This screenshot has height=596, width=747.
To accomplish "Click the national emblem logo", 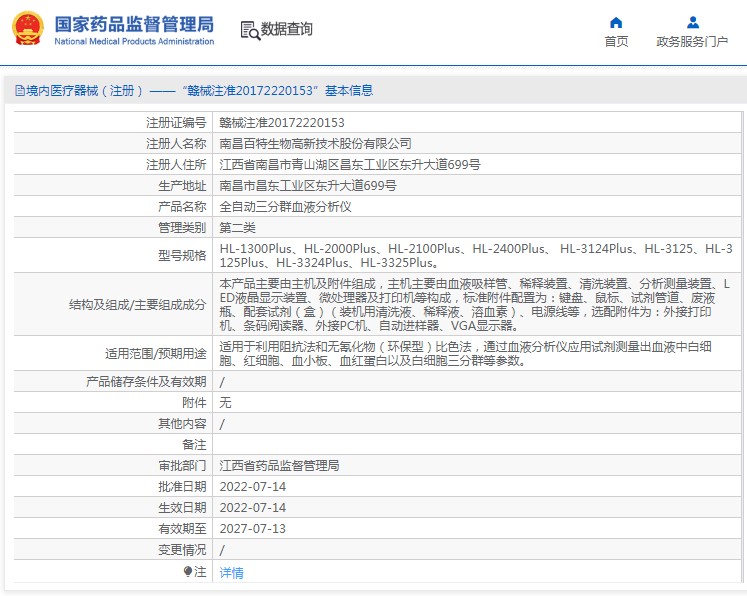I will 28,29.
